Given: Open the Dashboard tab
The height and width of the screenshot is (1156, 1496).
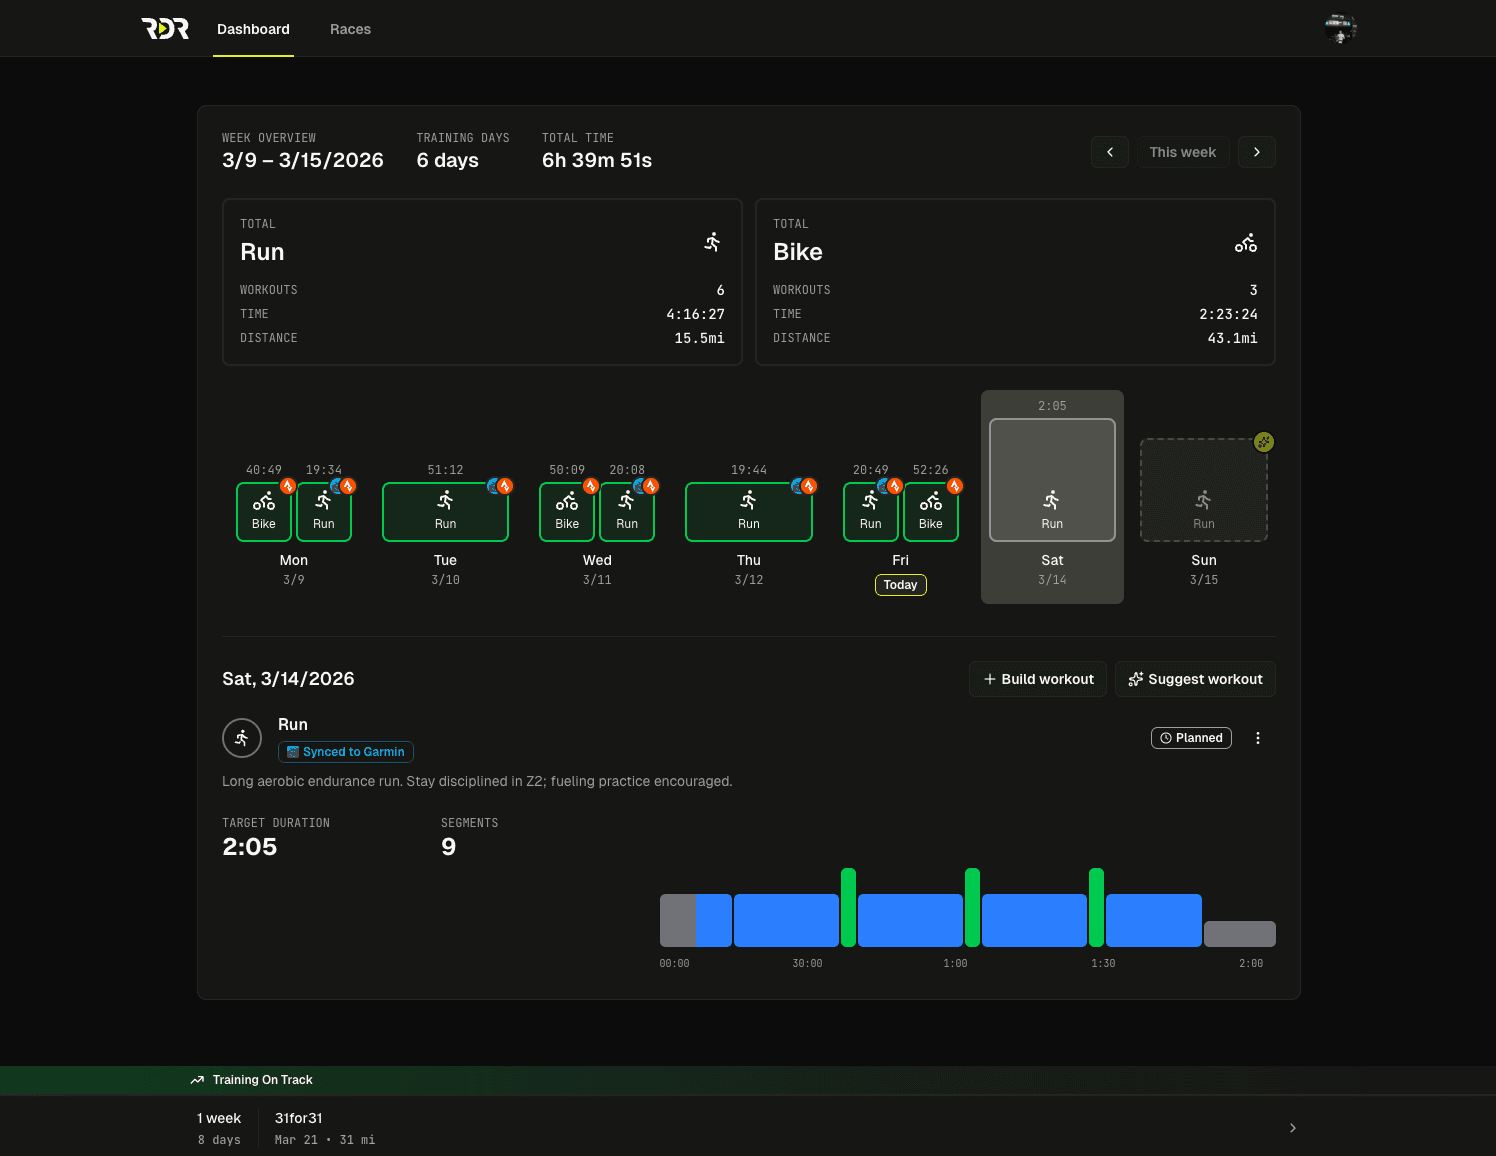Looking at the screenshot, I should (253, 29).
